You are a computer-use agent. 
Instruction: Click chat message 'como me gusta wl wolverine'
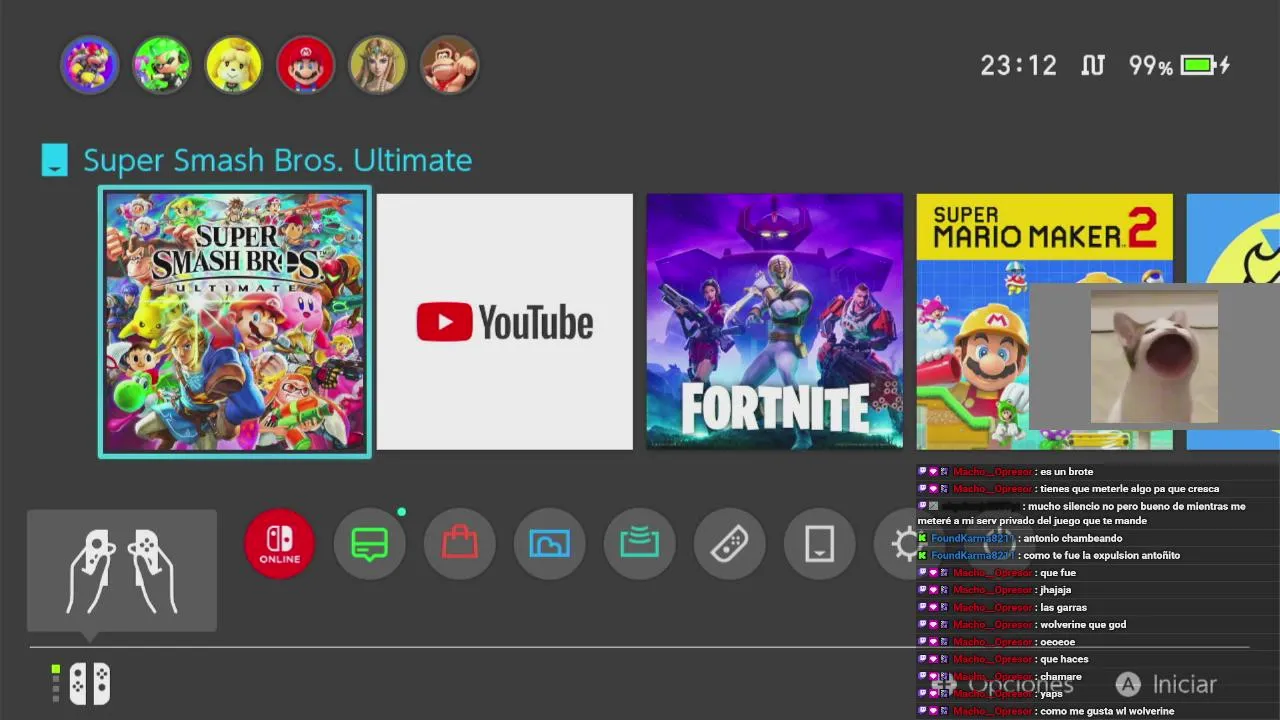(x=1107, y=711)
